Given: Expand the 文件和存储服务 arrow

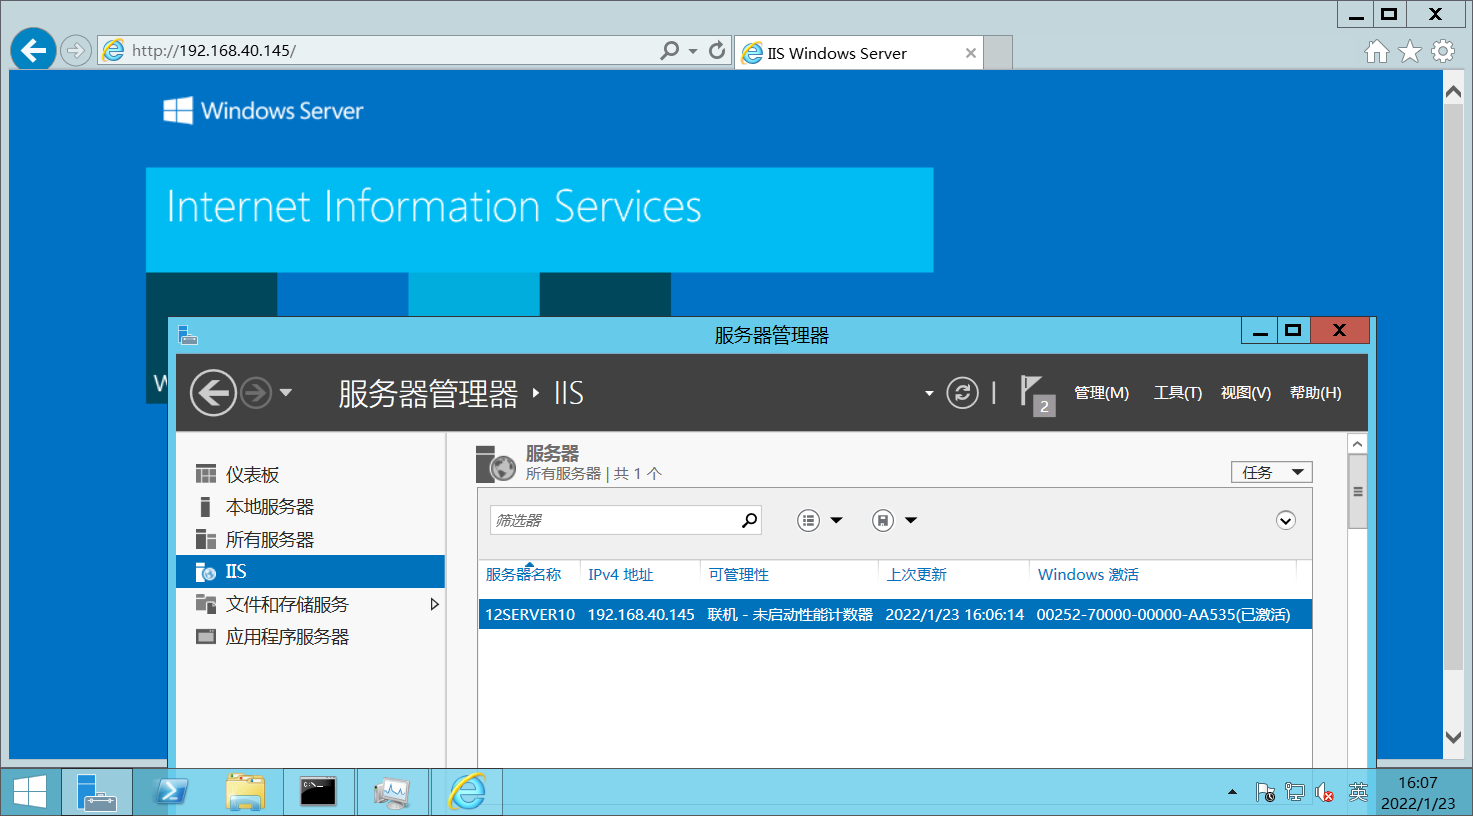Looking at the screenshot, I should 434,604.
